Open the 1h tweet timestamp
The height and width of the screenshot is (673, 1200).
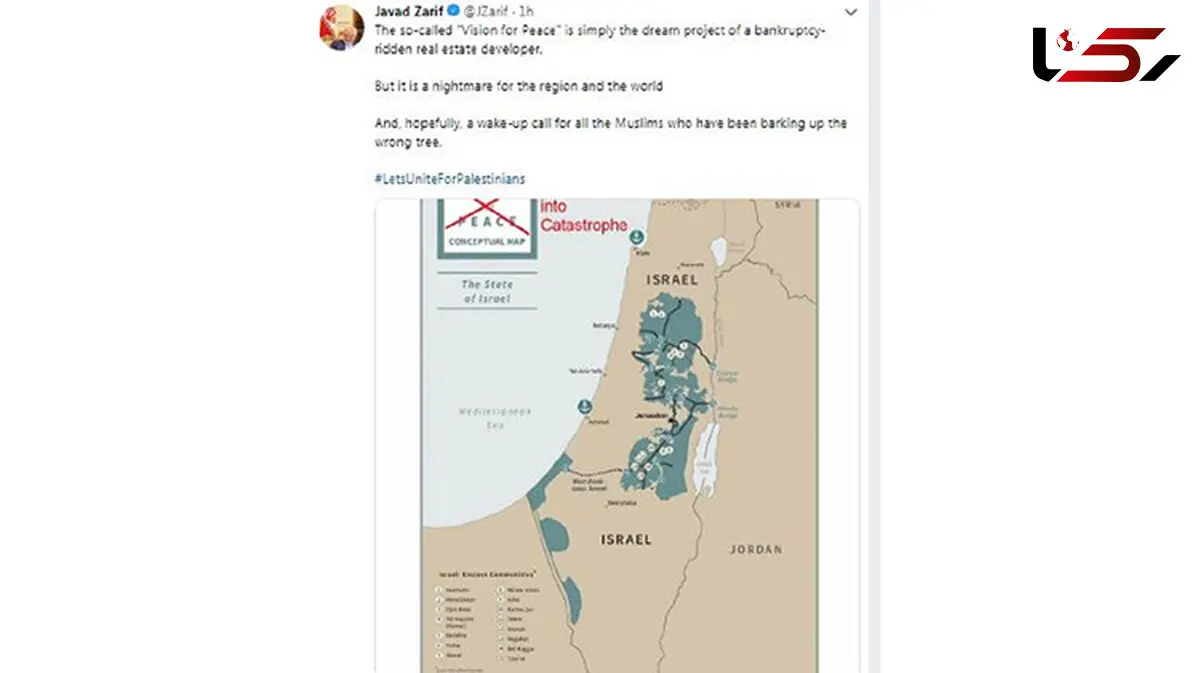pos(526,13)
